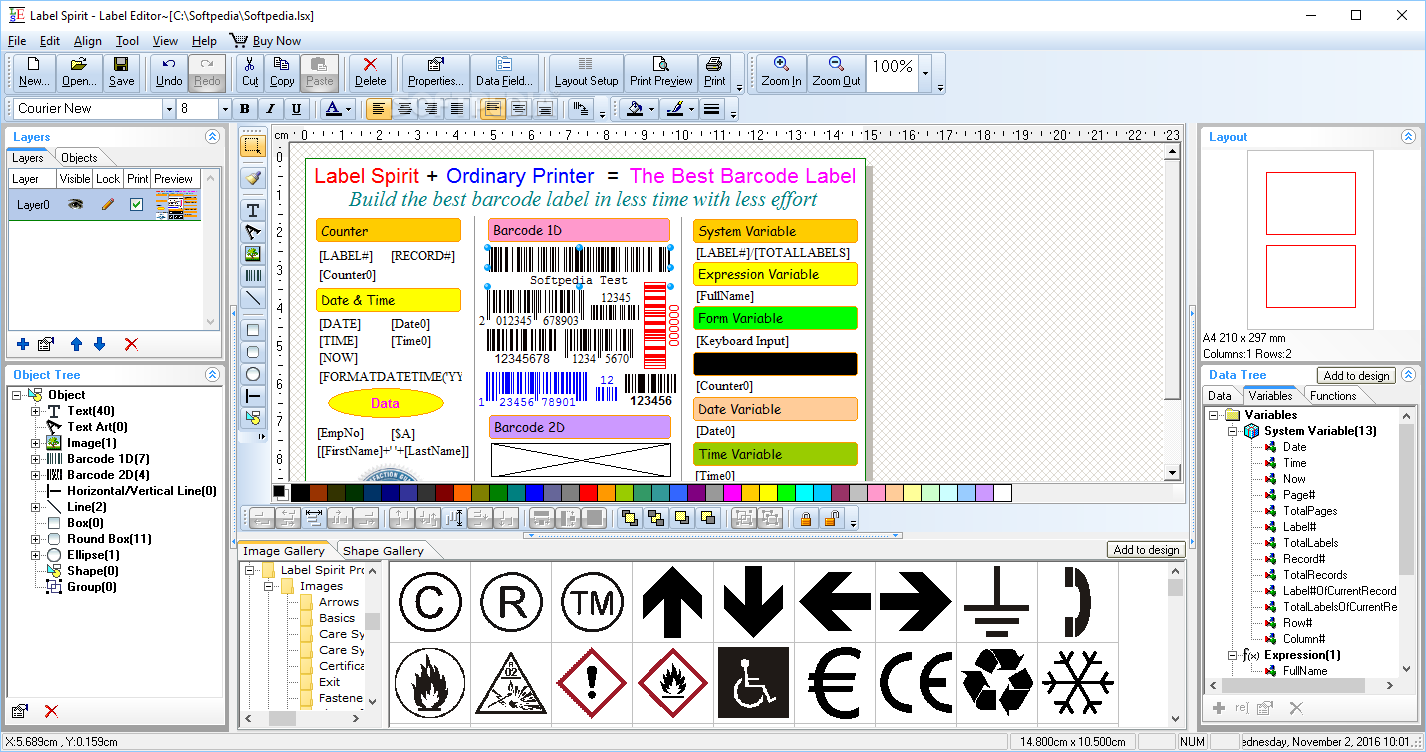Toggle Layer0 visibility eye icon

[75, 204]
